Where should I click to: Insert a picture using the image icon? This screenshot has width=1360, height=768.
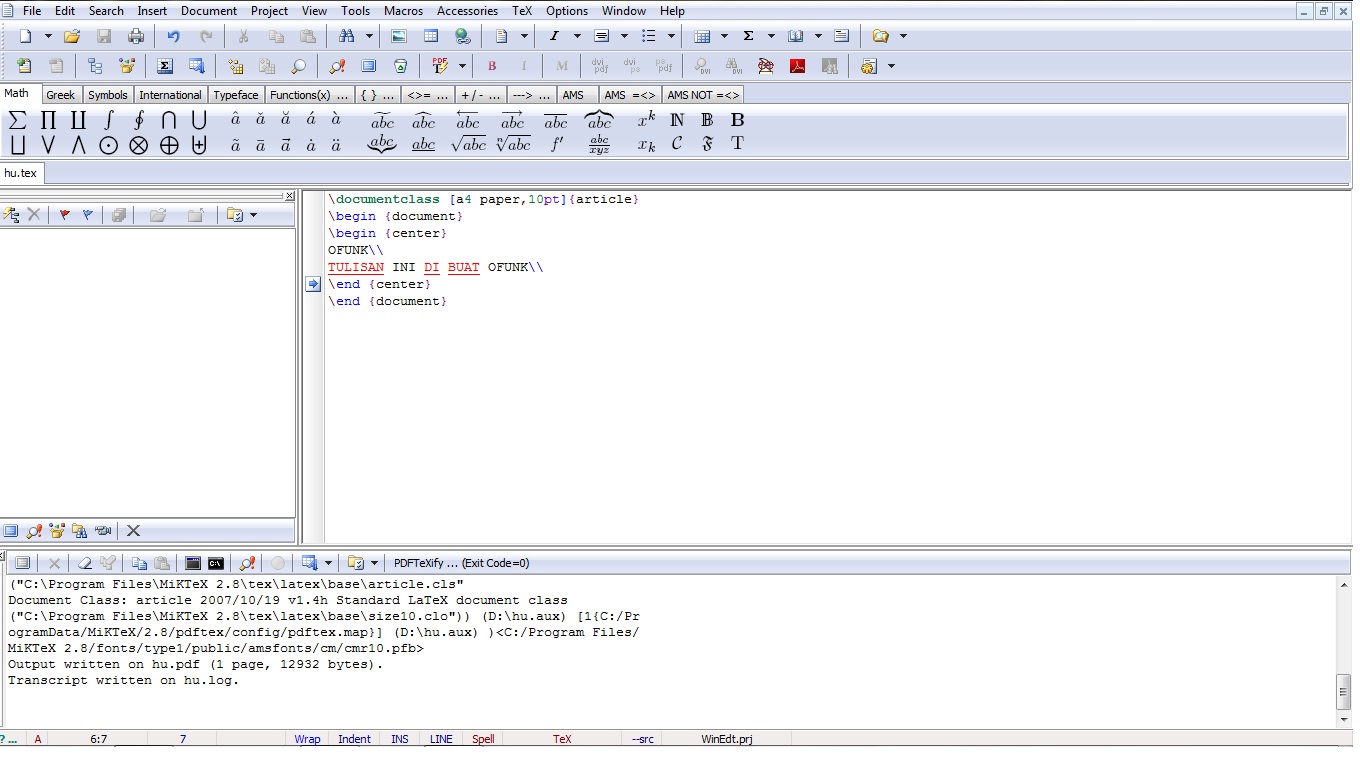(x=399, y=37)
